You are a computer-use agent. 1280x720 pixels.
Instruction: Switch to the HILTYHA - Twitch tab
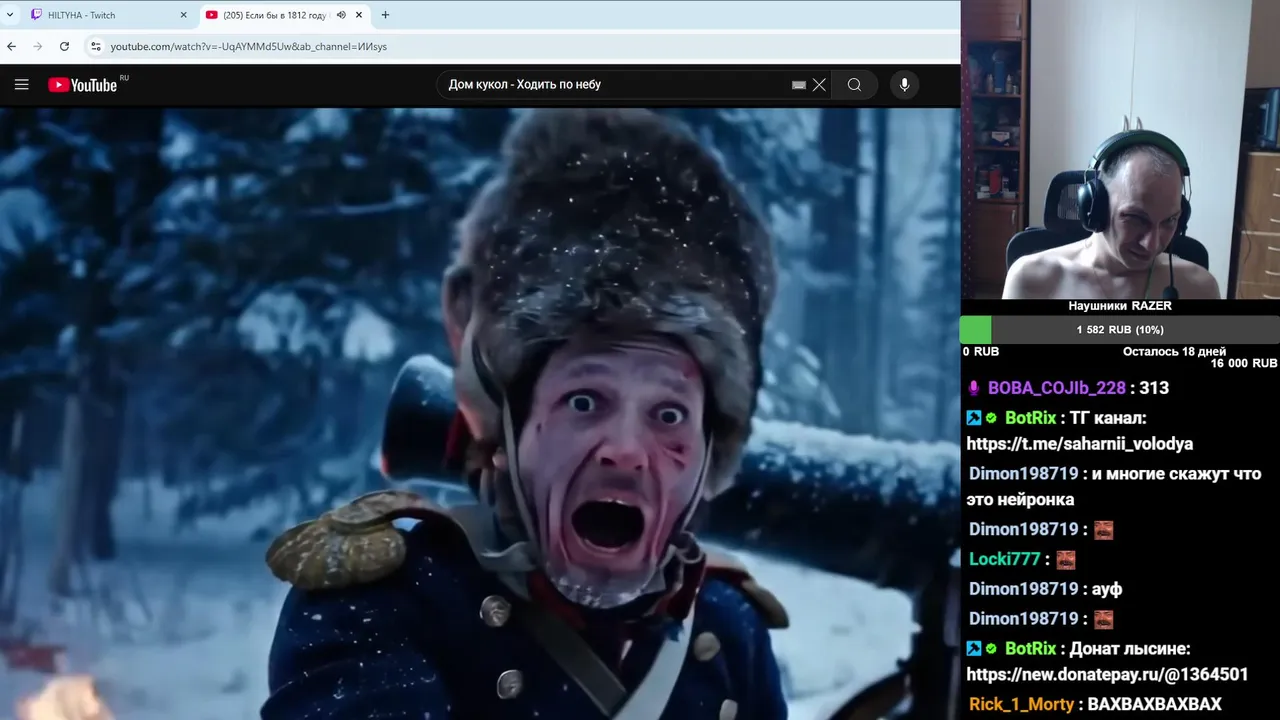click(108, 15)
